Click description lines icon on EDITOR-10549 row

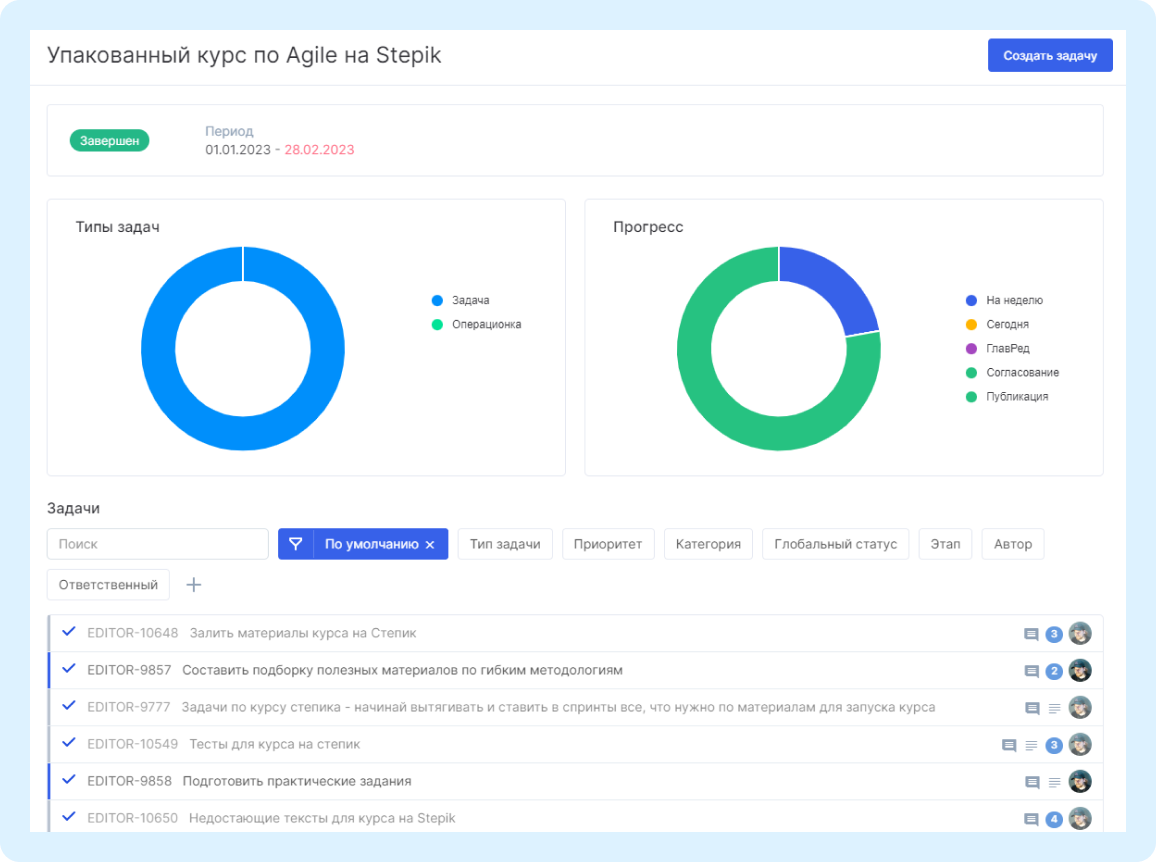[x=1031, y=745]
